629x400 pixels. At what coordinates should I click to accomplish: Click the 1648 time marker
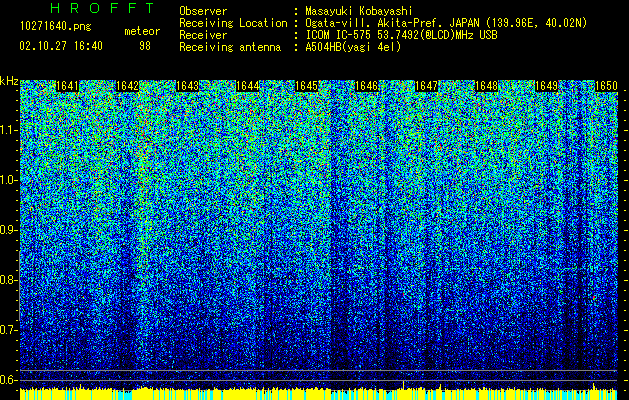point(486,86)
